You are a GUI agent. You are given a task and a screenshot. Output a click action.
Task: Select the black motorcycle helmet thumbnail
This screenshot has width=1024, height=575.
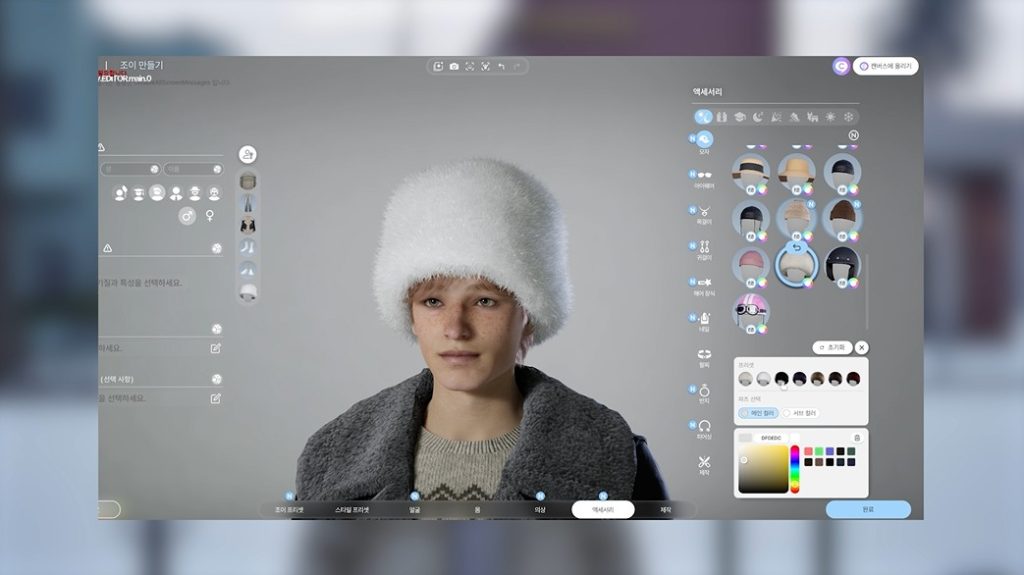842,265
